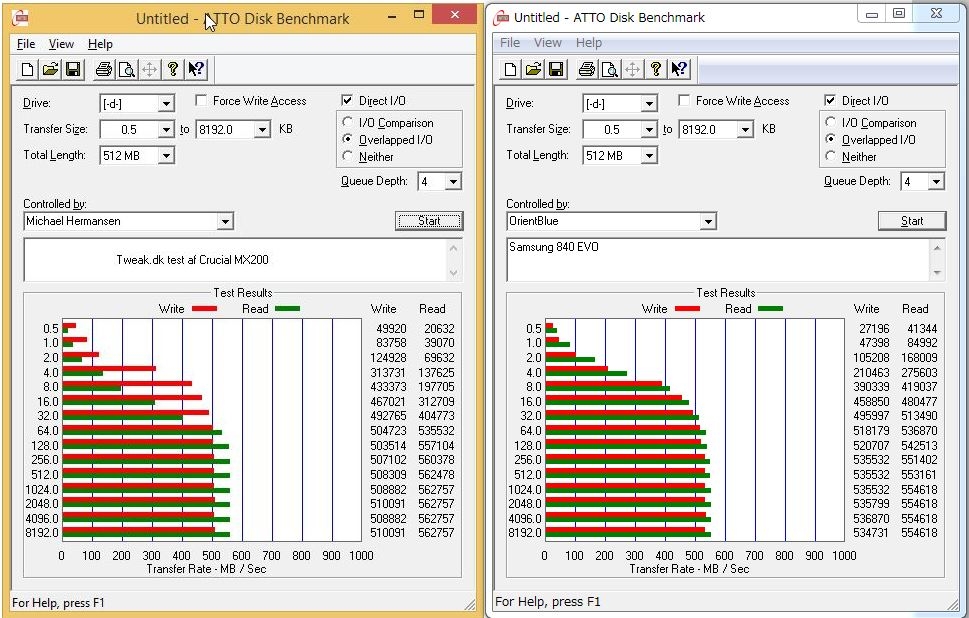969x618 pixels.
Task: Click Context Help arrow icon in left window toolbar
Action: pos(196,69)
